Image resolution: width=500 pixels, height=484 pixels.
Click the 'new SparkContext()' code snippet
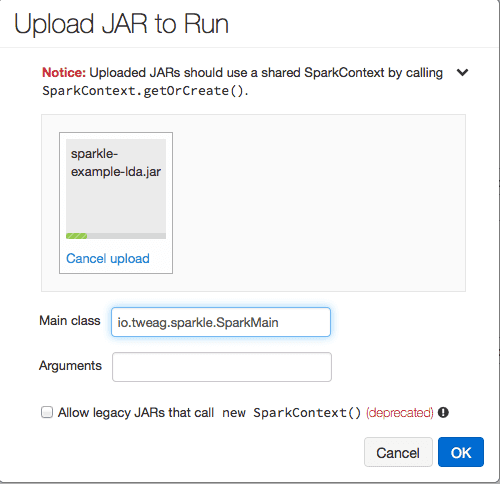click(x=291, y=413)
